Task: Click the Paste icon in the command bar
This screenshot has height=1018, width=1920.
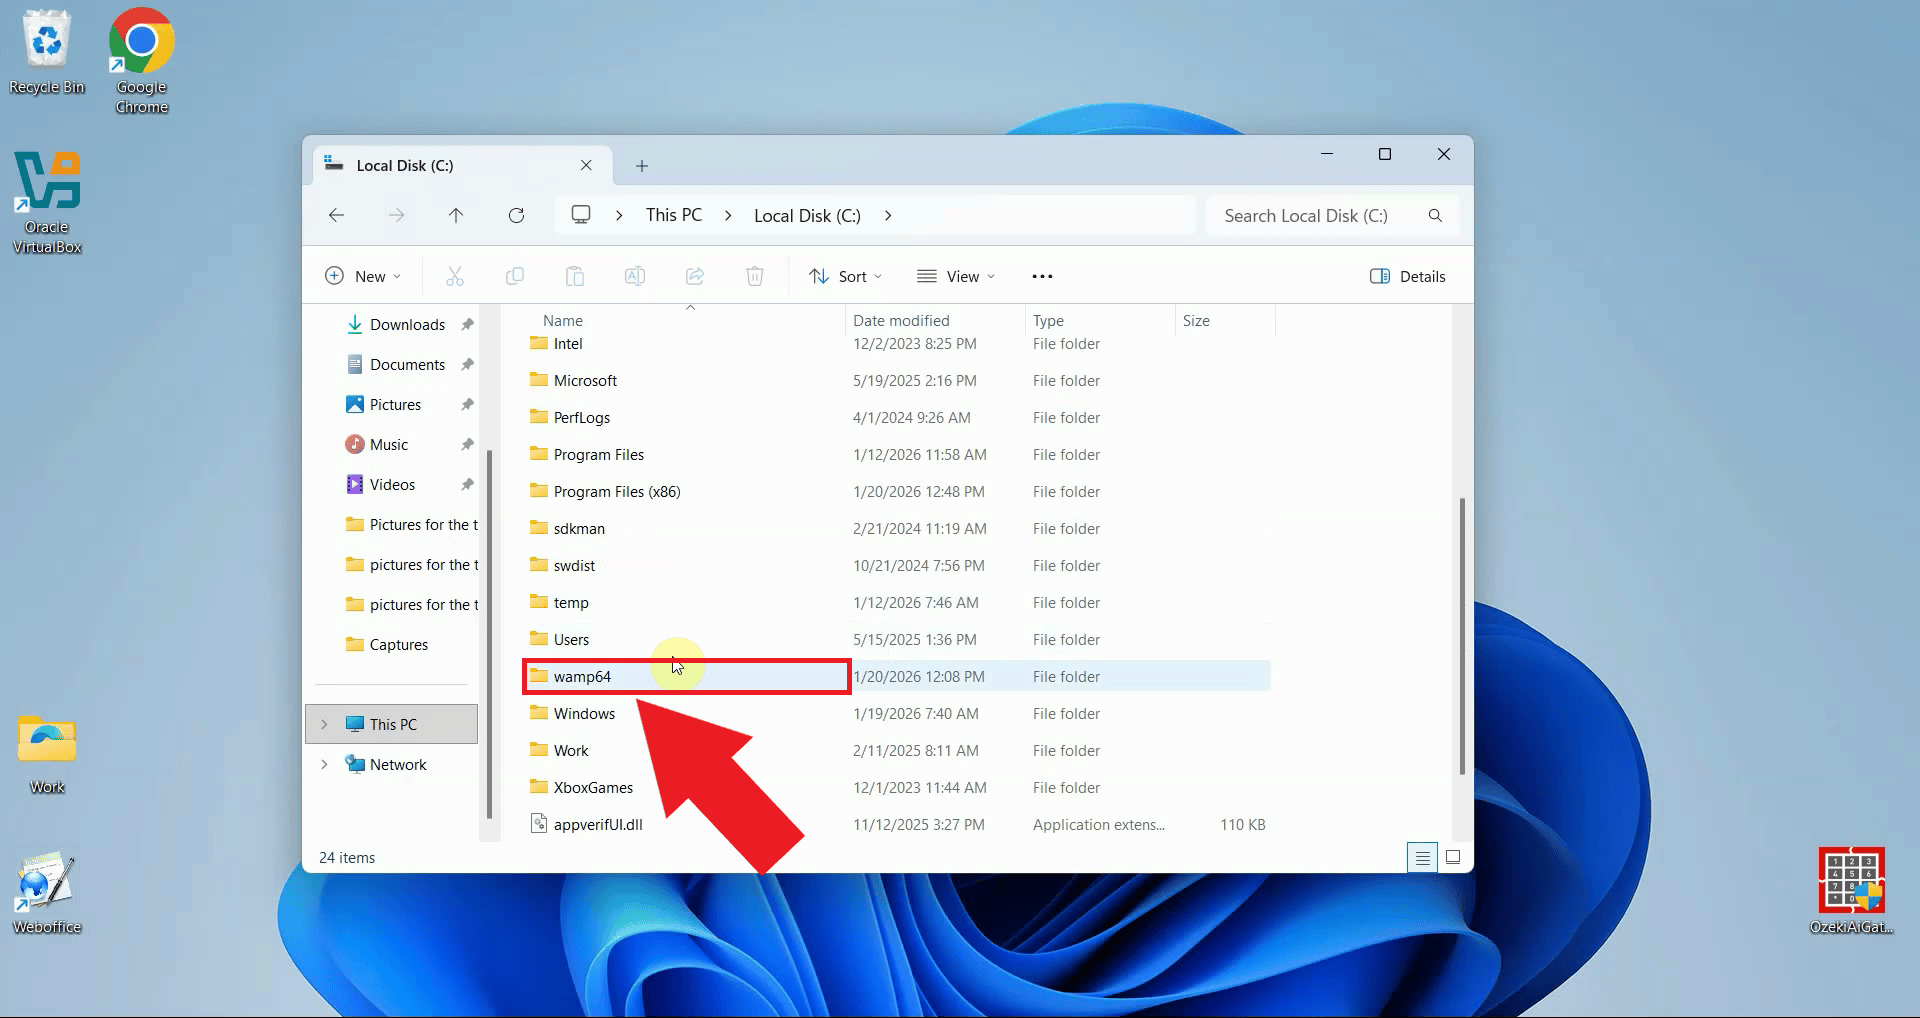Action: [575, 276]
